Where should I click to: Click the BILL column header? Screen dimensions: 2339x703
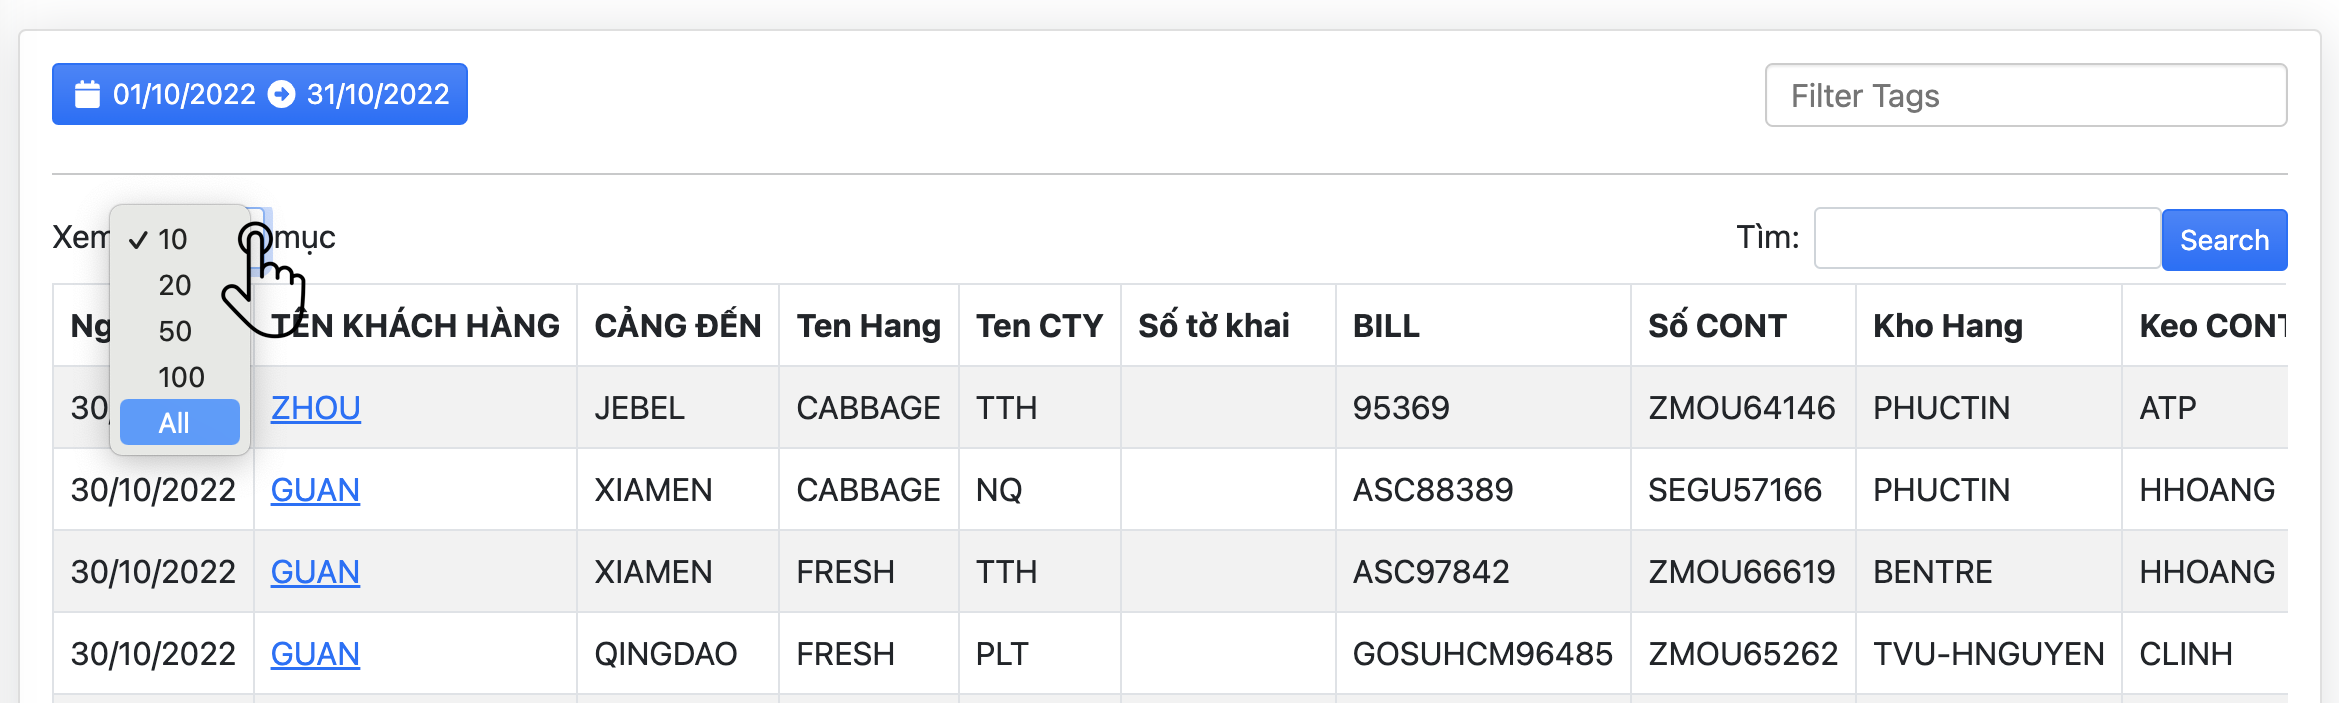(x=1386, y=326)
